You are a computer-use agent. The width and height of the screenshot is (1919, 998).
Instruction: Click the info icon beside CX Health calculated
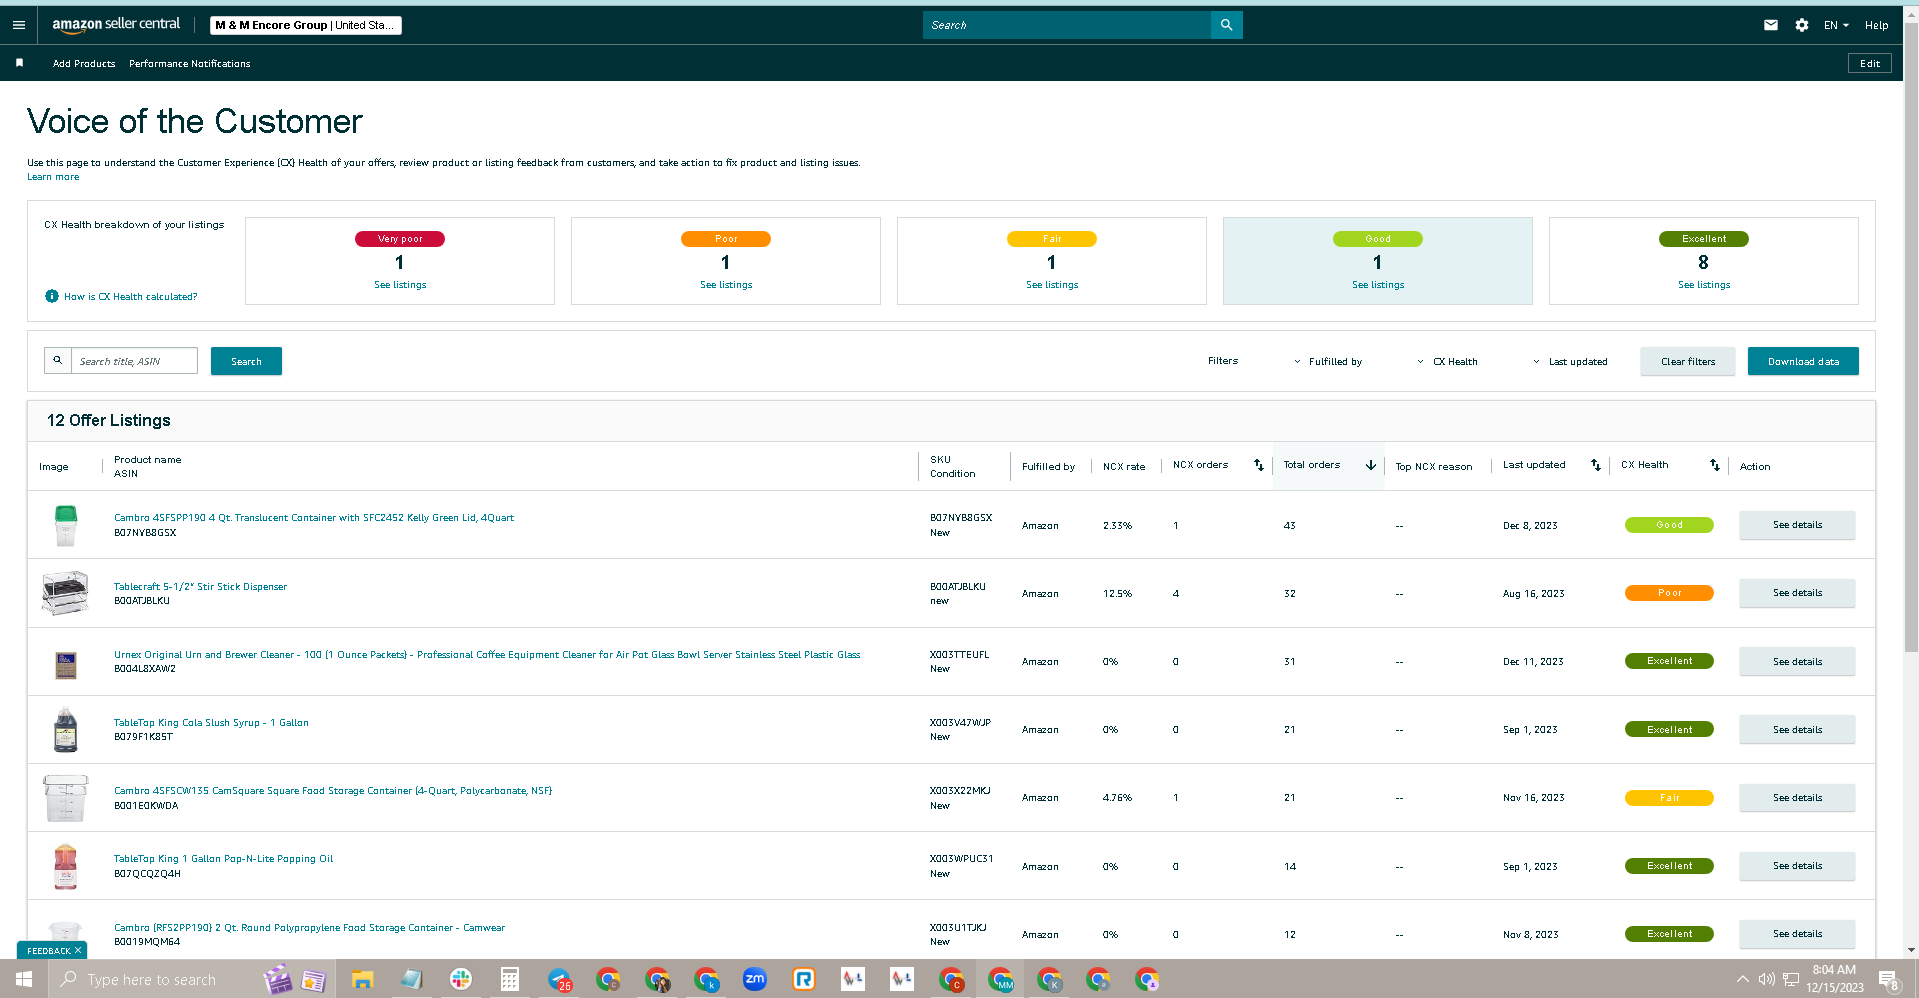point(52,296)
